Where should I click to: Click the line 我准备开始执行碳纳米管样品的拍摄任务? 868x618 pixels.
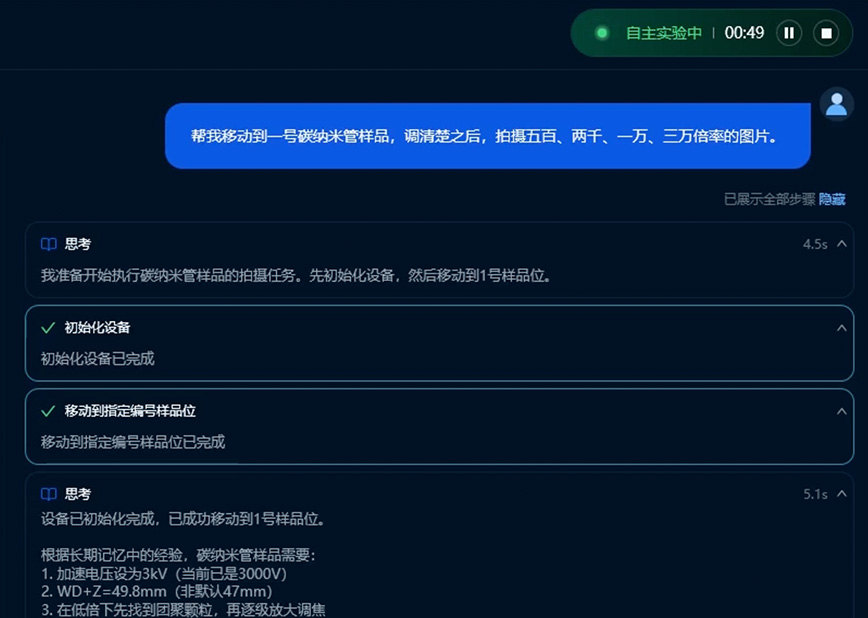tap(297, 275)
